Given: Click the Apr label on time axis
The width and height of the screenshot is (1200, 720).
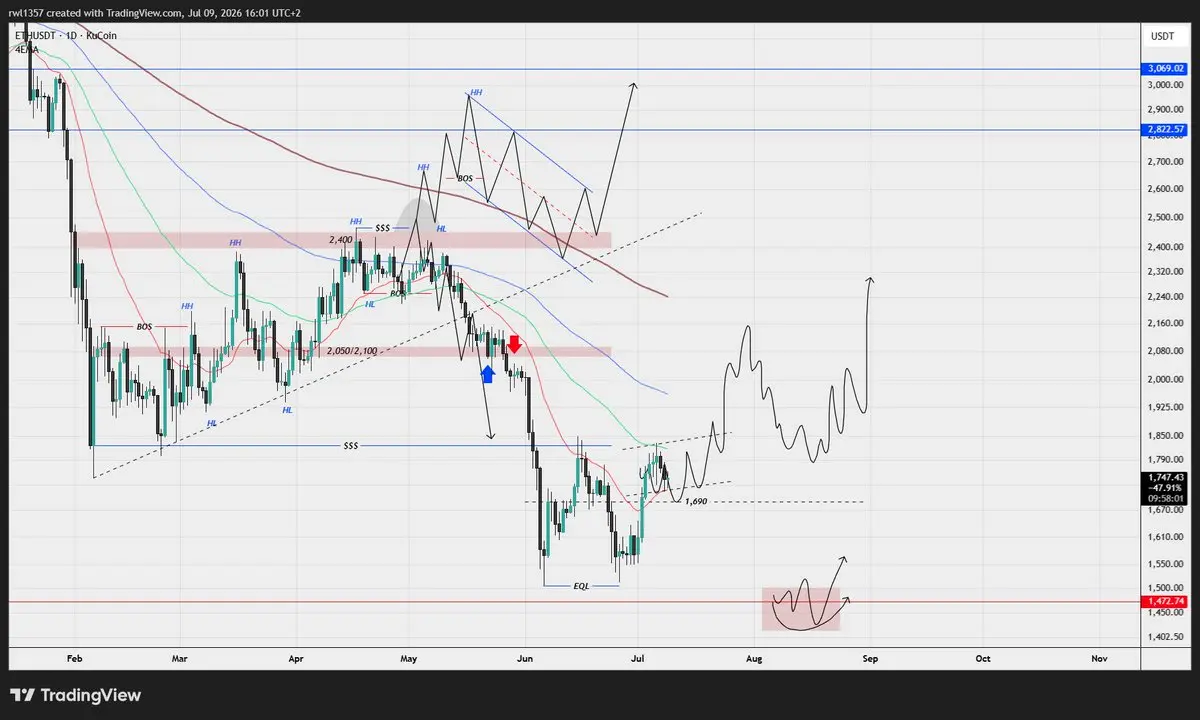Looking at the screenshot, I should pos(295,659).
